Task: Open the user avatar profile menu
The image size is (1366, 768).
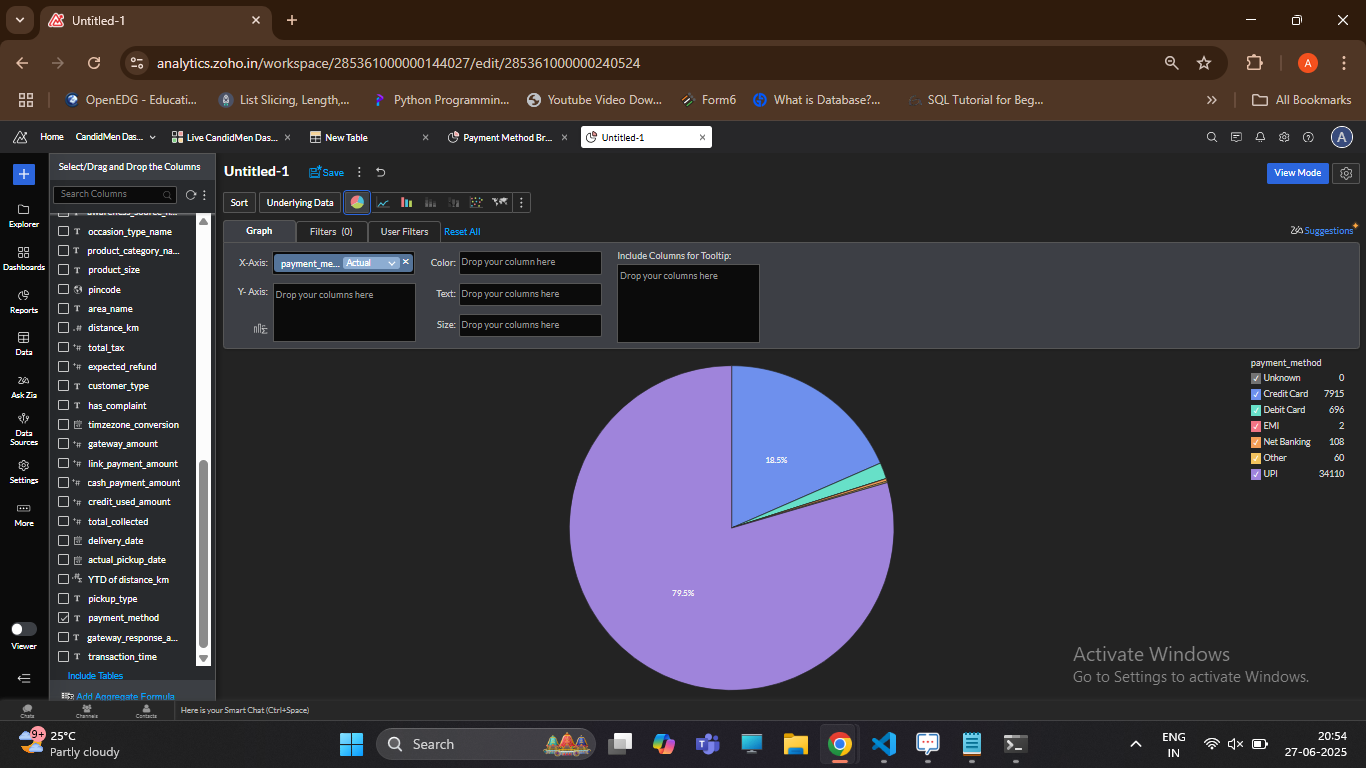Action: tap(1342, 137)
